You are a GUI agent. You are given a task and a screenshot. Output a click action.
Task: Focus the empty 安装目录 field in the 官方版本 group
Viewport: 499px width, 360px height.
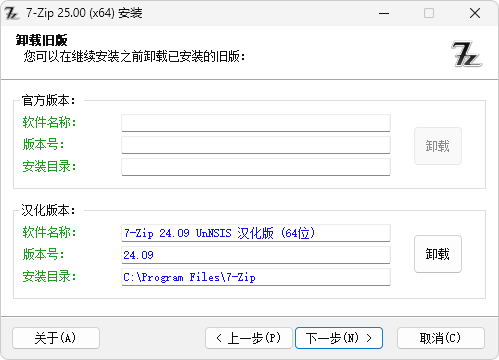256,167
